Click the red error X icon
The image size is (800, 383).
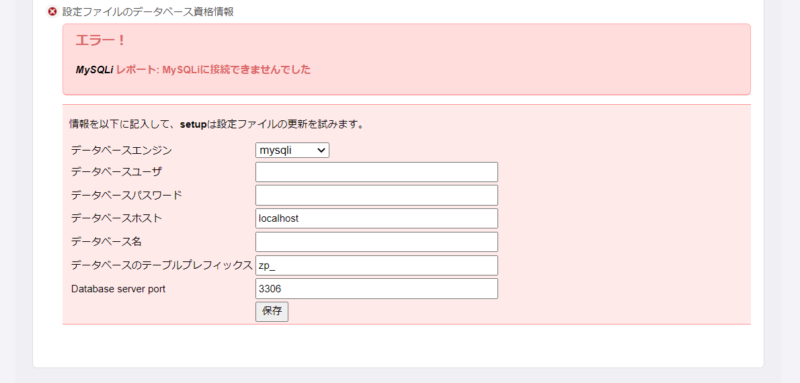point(52,11)
